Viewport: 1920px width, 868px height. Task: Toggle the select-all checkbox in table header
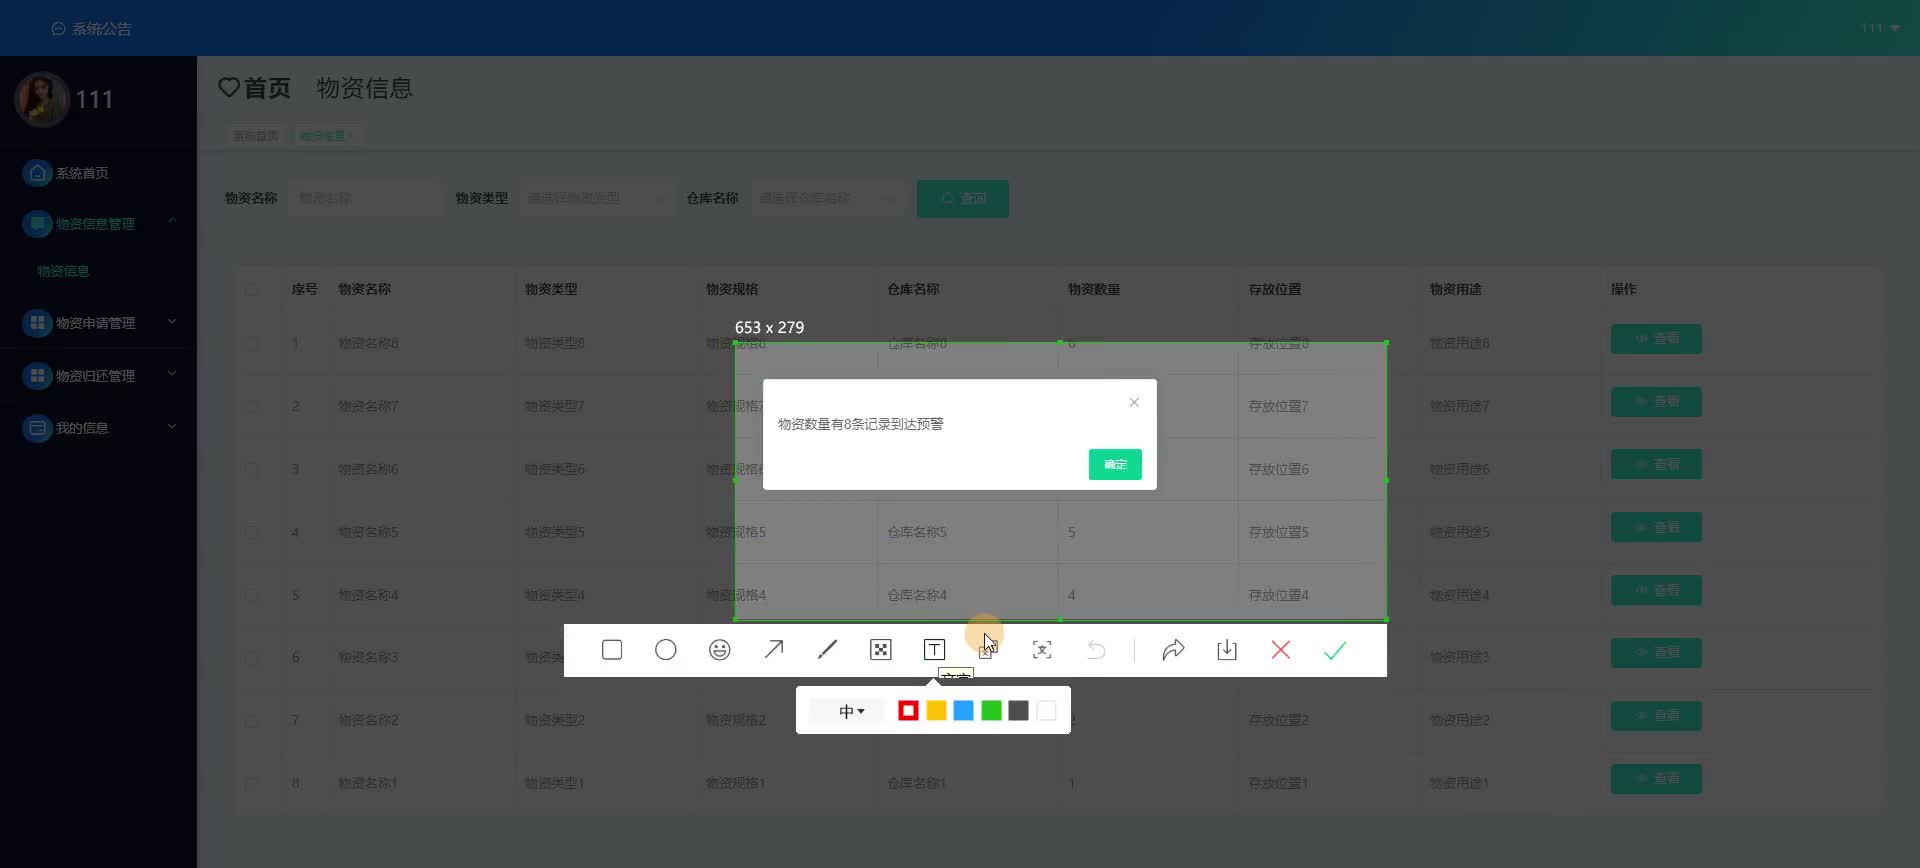click(252, 290)
